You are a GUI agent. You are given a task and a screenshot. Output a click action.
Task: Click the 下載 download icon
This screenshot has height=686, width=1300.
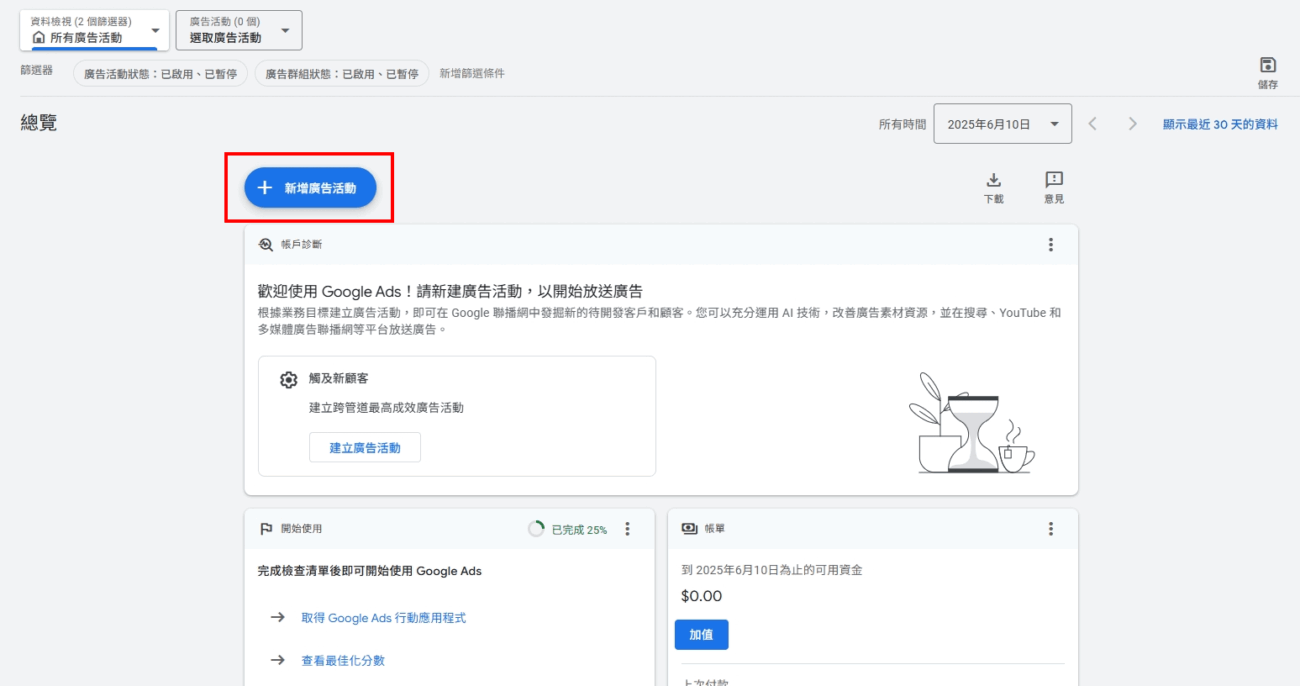[x=993, y=187]
